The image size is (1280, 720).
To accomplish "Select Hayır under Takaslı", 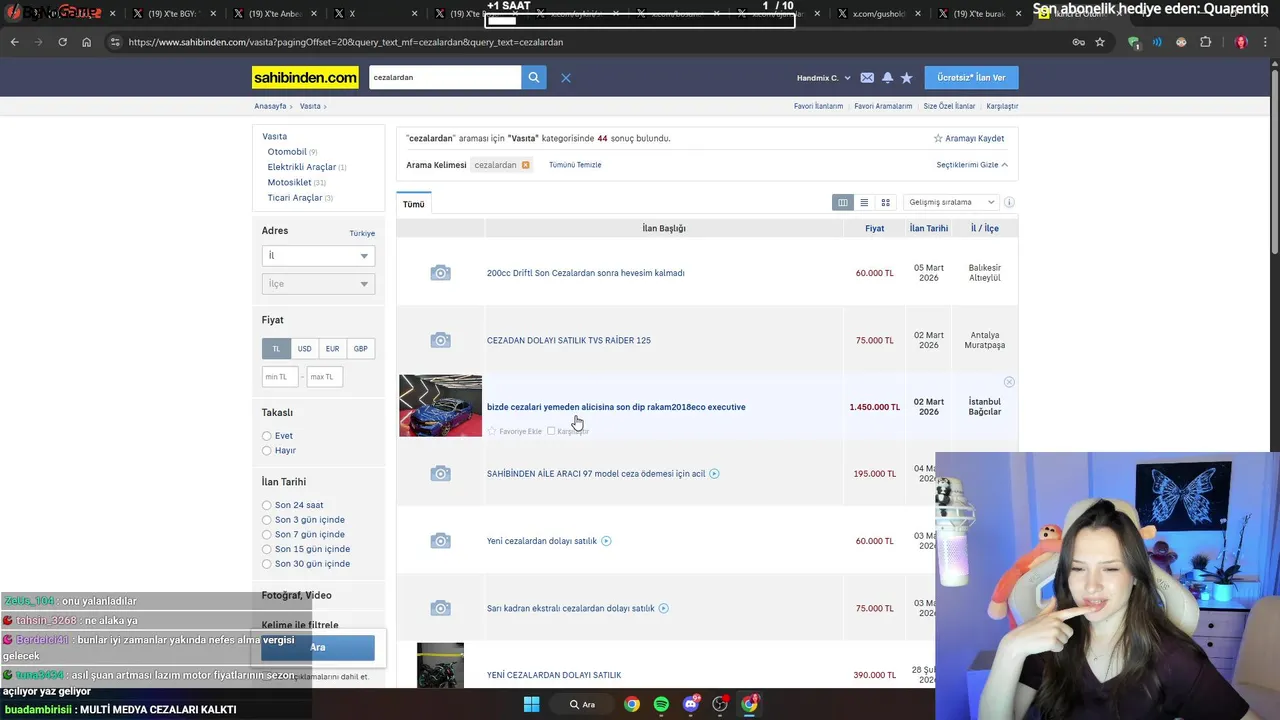I will (266, 451).
